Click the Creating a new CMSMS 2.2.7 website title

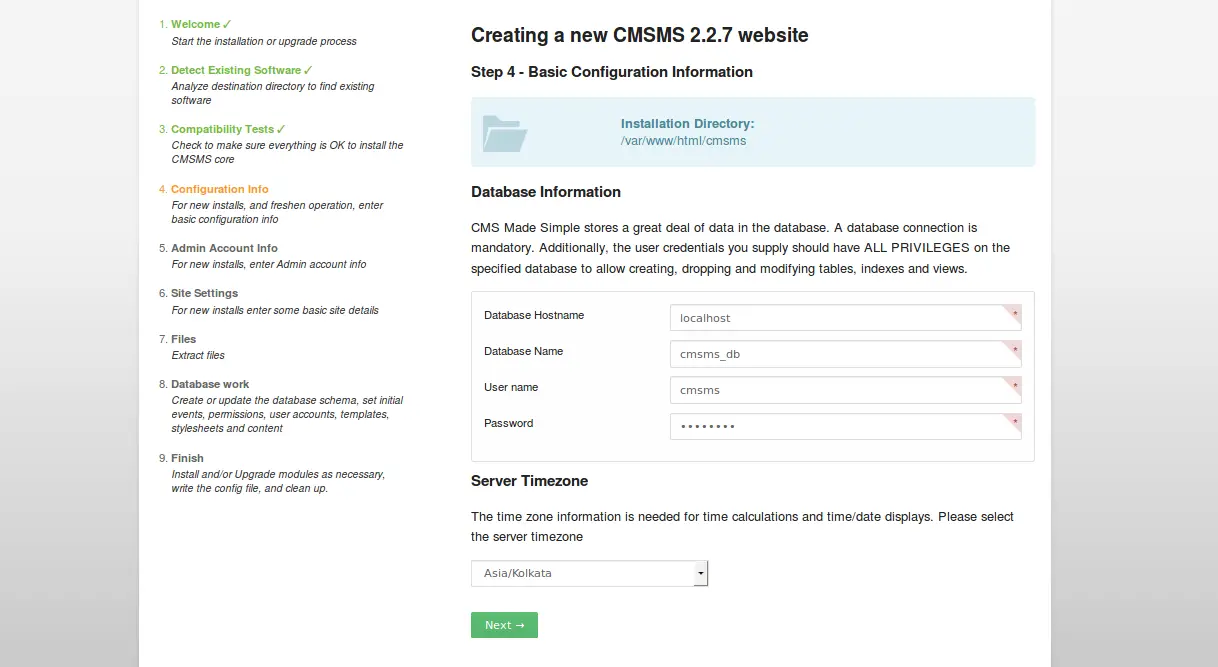[640, 35]
